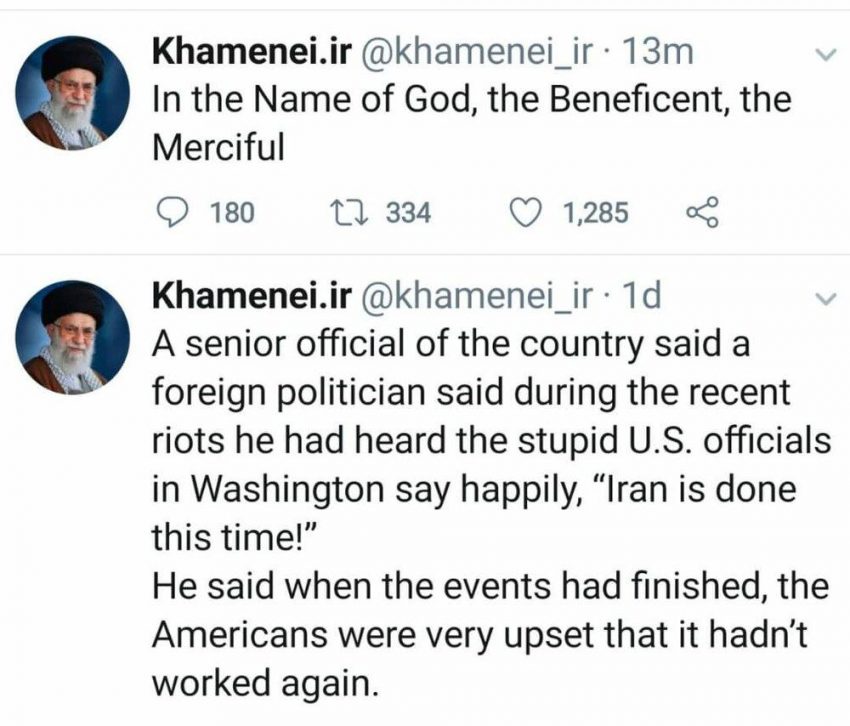Click the 180 replies count
Viewport: 850px width, 726px height.
pos(234,212)
